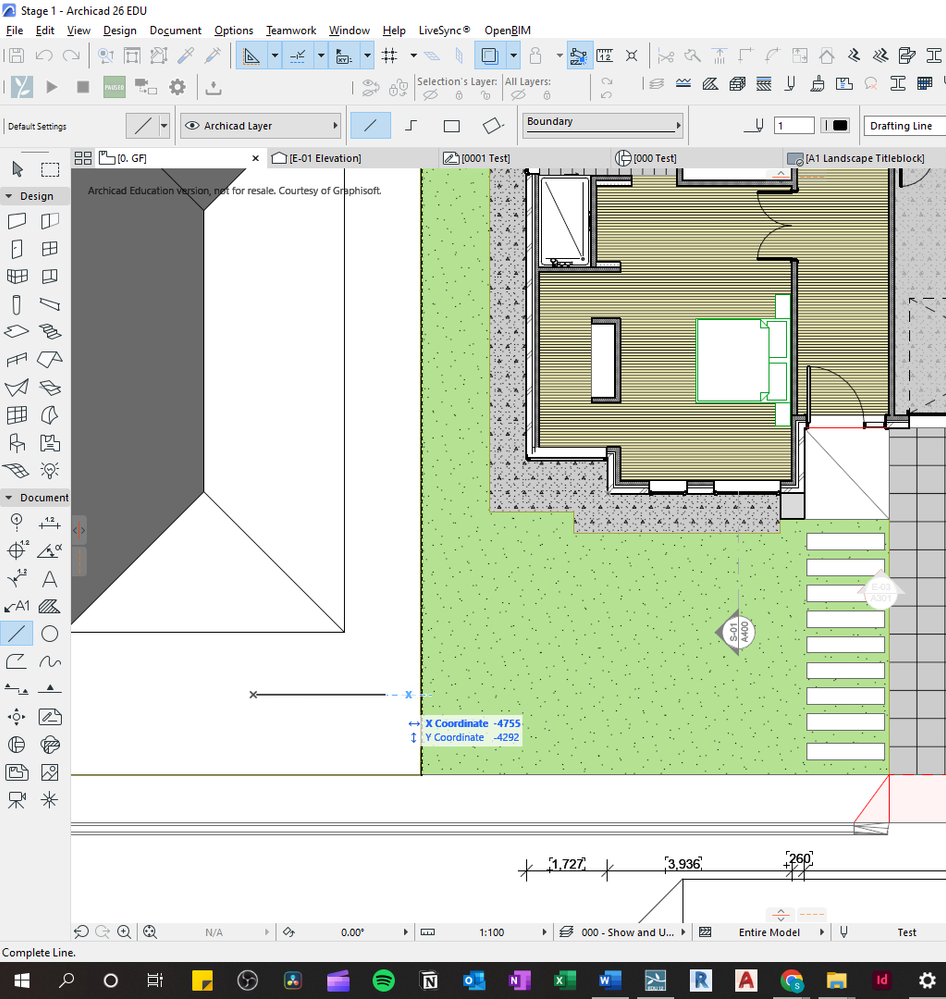The height and width of the screenshot is (999, 946).
Task: Toggle Archicad Layer visibility eye icon
Action: click(x=192, y=126)
